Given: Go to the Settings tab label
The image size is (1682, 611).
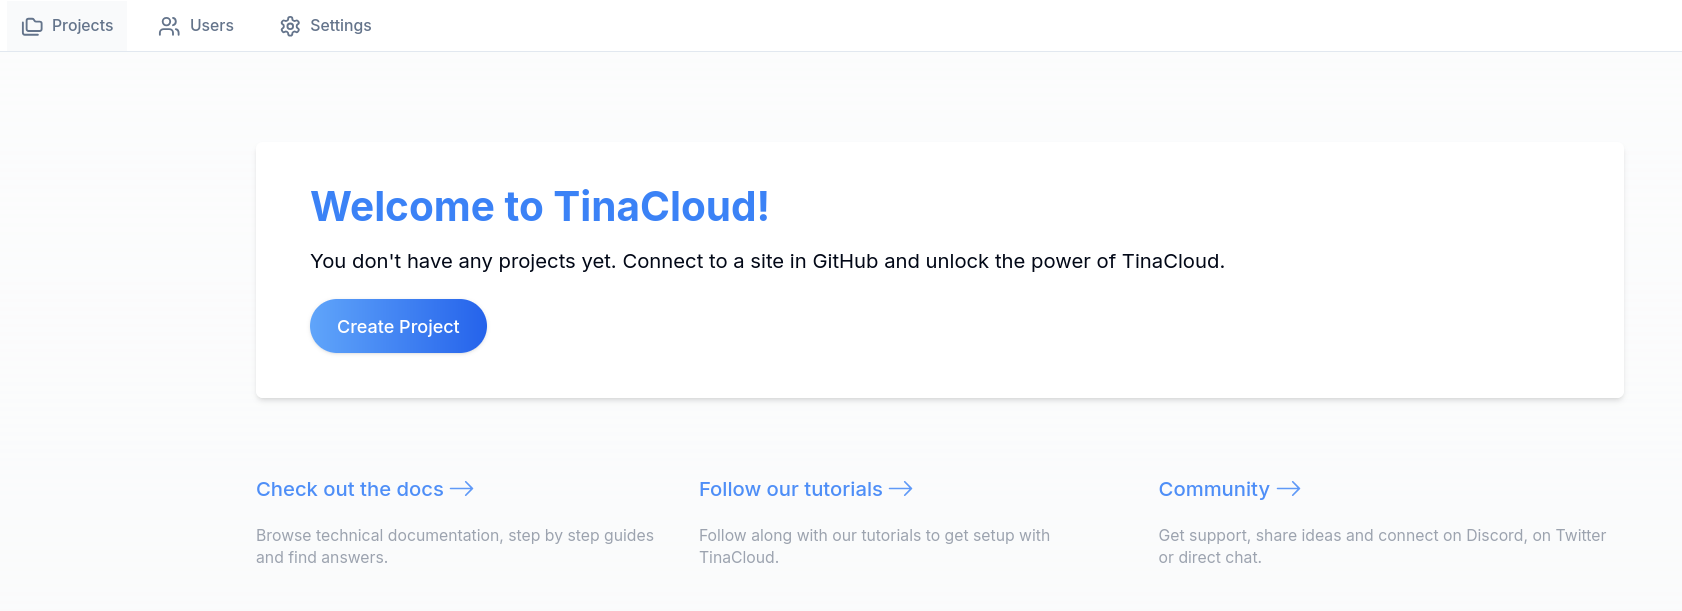Looking at the screenshot, I should pyautogui.click(x=341, y=26).
